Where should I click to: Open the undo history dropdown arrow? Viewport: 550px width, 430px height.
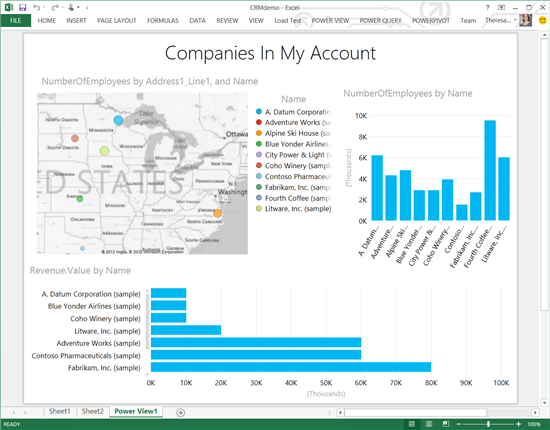pyautogui.click(x=44, y=7)
